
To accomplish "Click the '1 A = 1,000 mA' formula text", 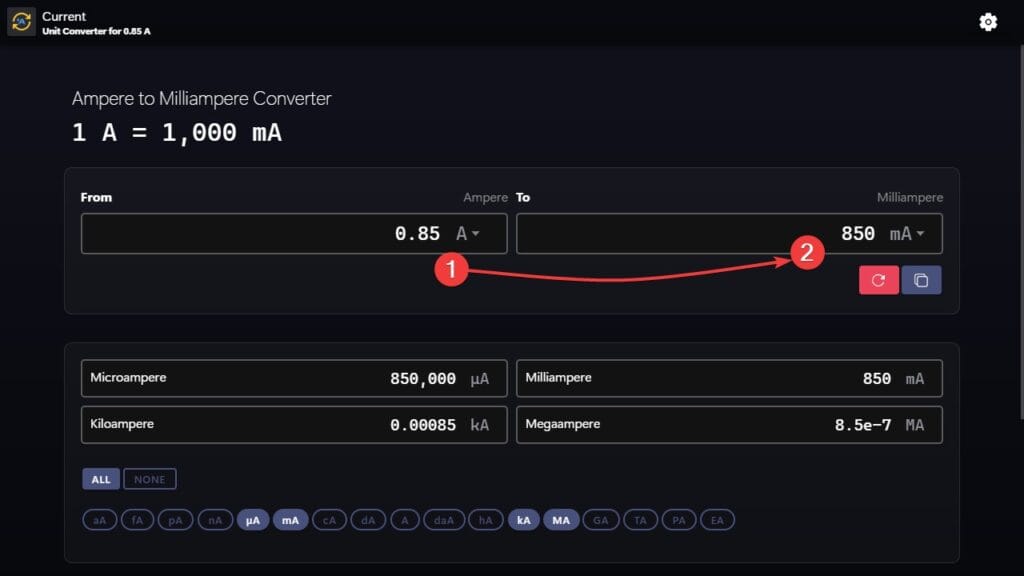I will (x=177, y=133).
